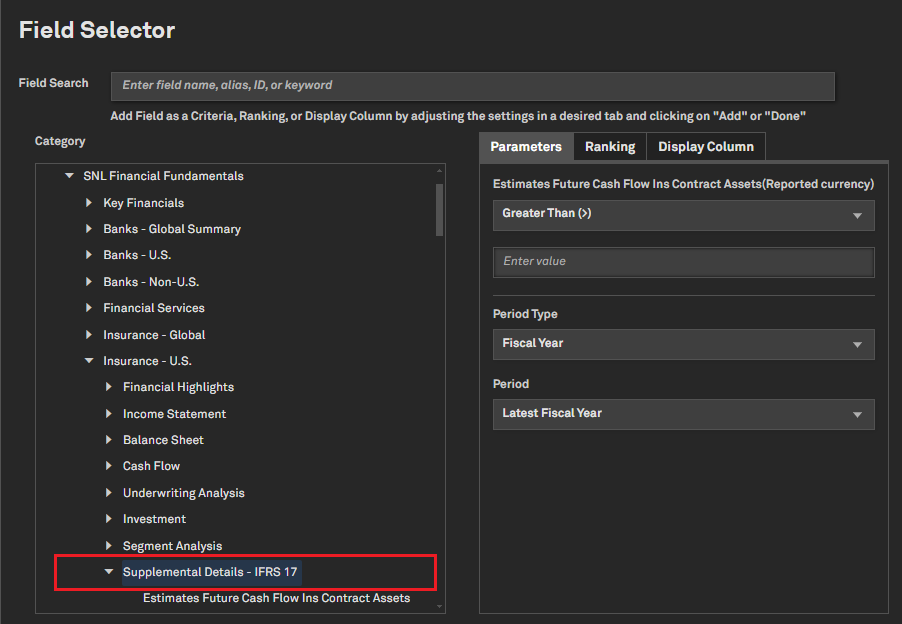Collapse the SNL Financial Fundamentals node
902x624 pixels.
pos(69,176)
